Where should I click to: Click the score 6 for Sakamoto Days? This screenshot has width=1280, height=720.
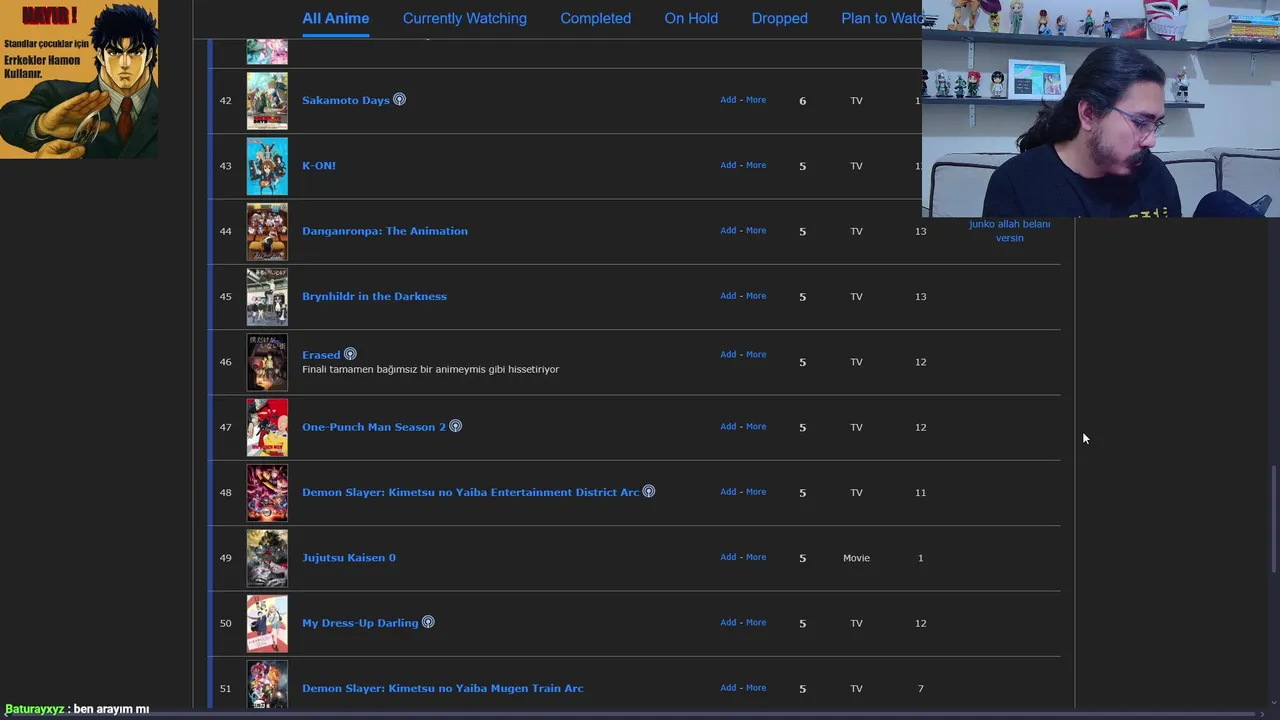coord(802,101)
